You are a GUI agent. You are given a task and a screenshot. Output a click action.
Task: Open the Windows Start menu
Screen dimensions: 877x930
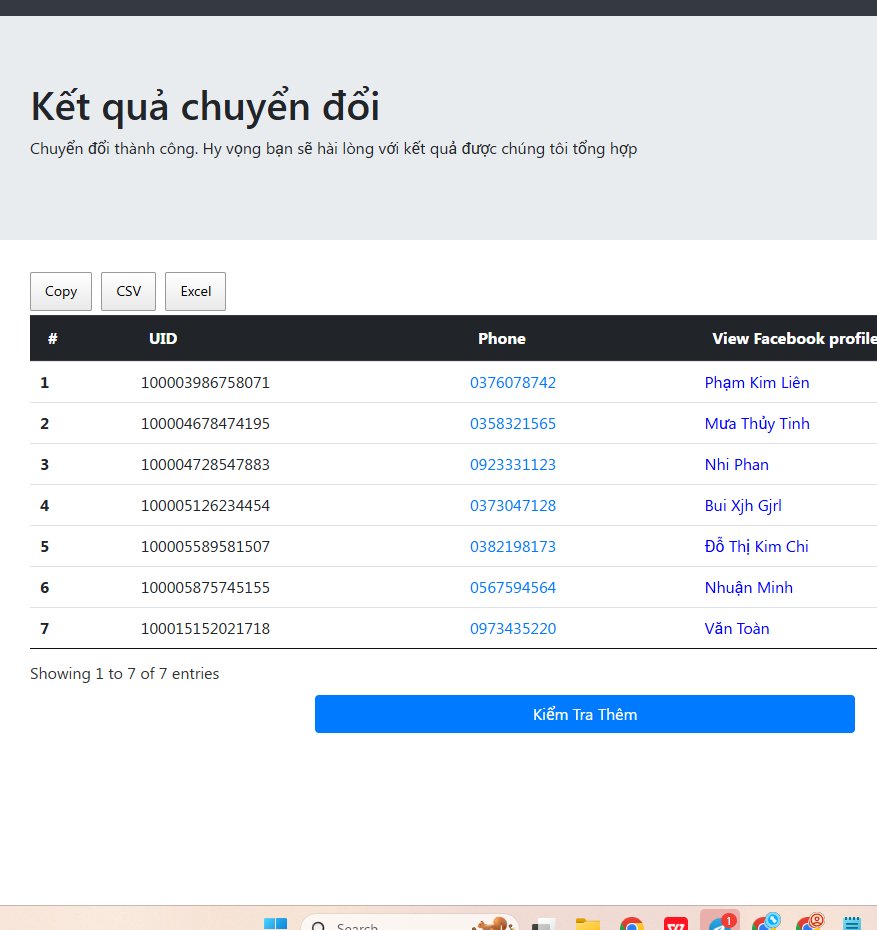(275, 924)
